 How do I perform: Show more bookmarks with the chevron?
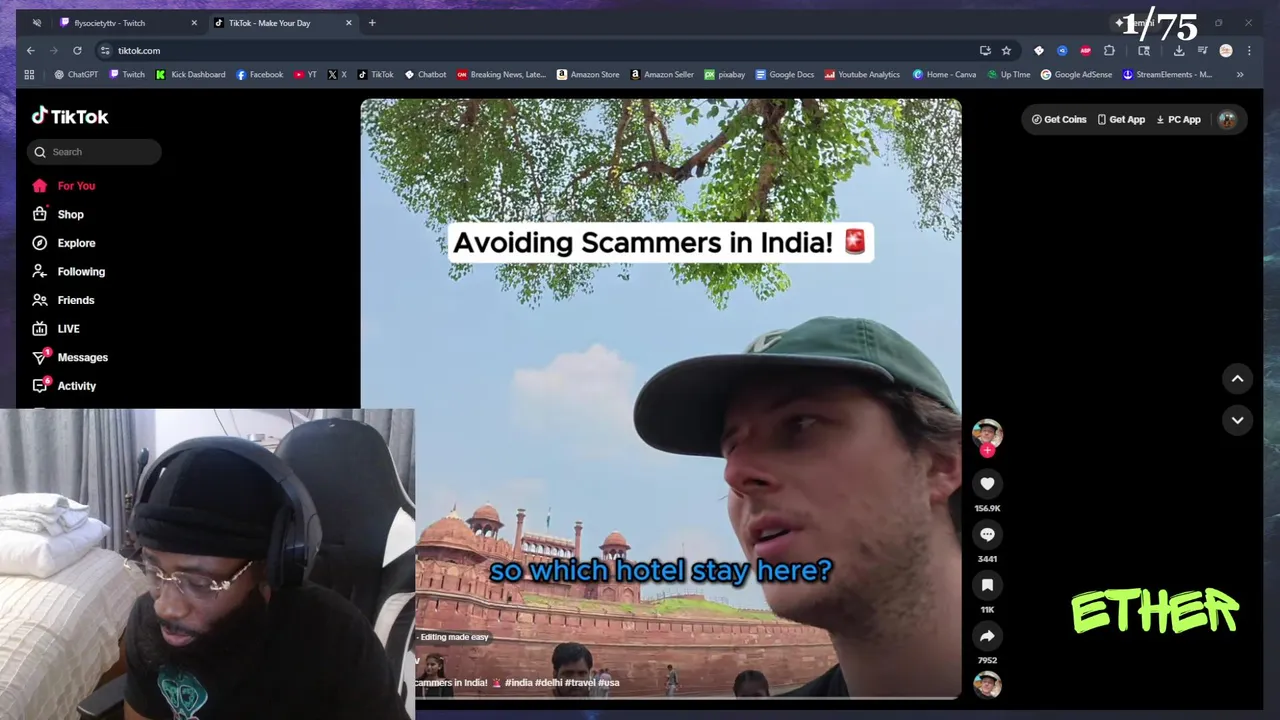coord(1240,75)
